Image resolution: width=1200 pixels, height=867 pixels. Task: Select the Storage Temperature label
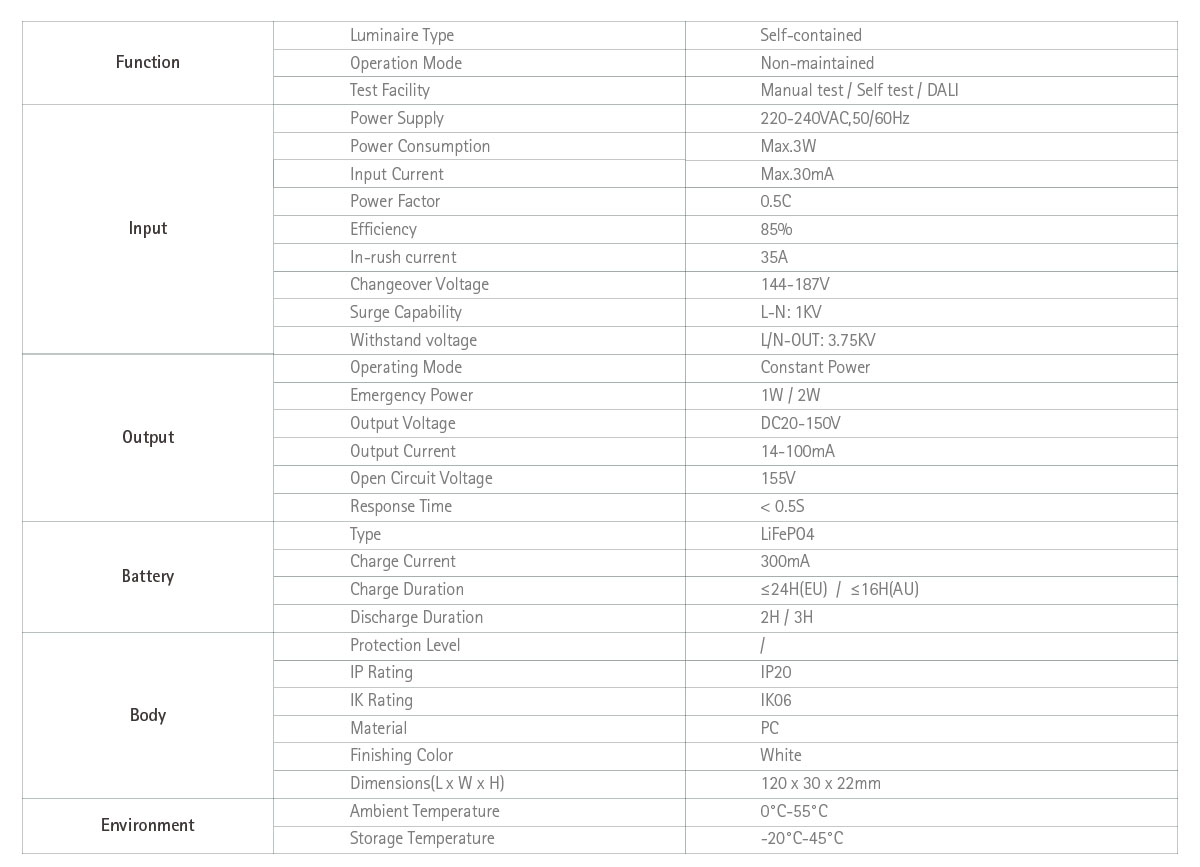[422, 838]
